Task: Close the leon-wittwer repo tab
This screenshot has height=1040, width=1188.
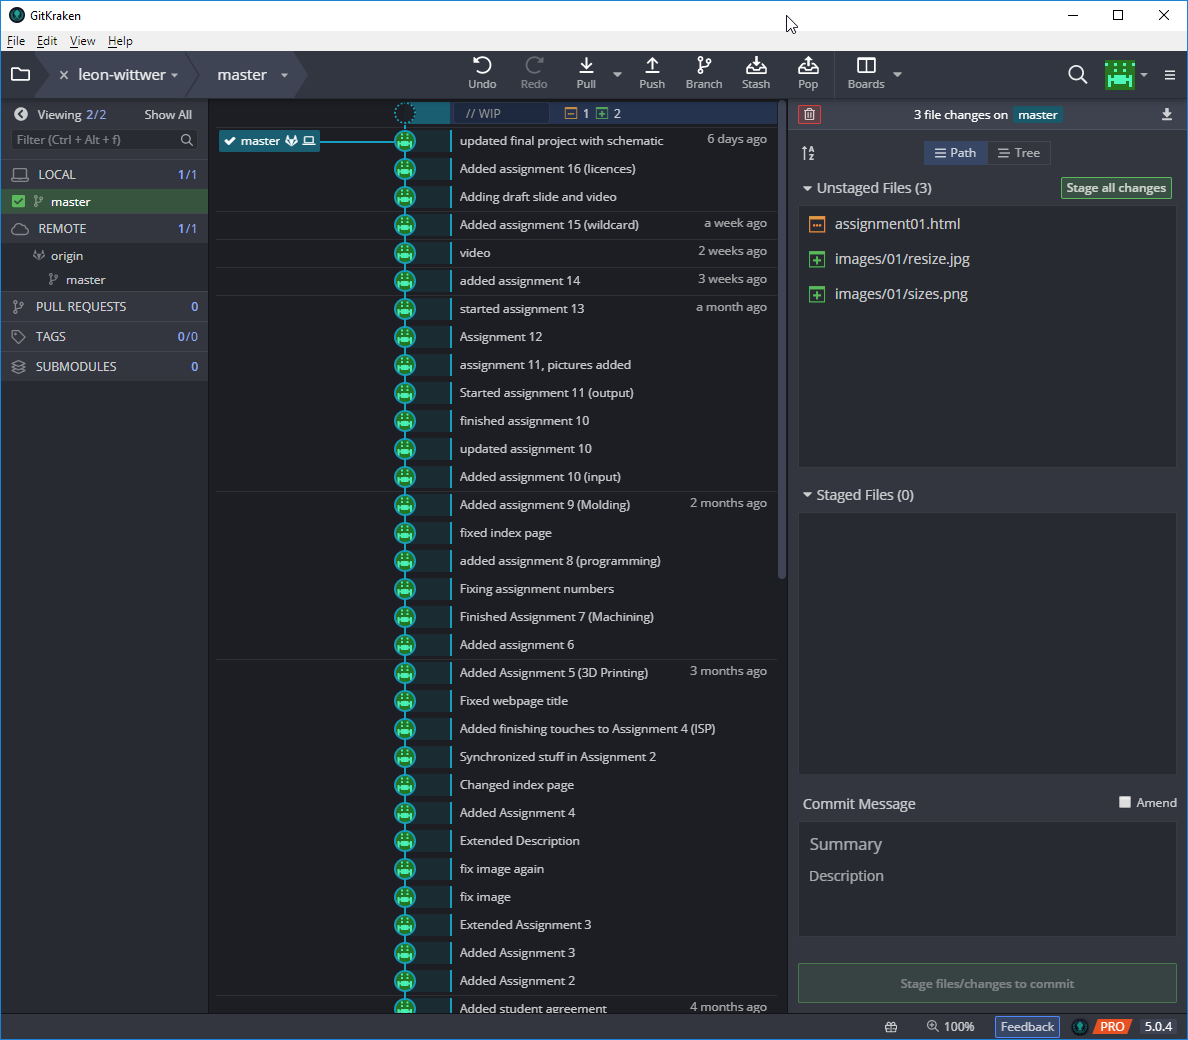Action: 64,75
